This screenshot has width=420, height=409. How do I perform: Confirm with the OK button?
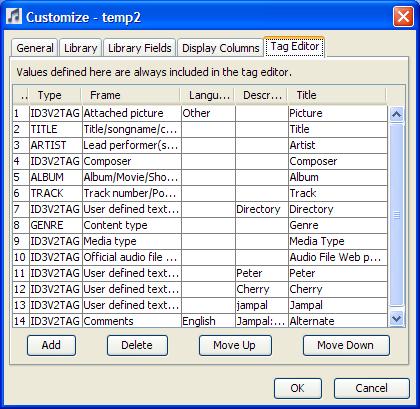point(298,388)
